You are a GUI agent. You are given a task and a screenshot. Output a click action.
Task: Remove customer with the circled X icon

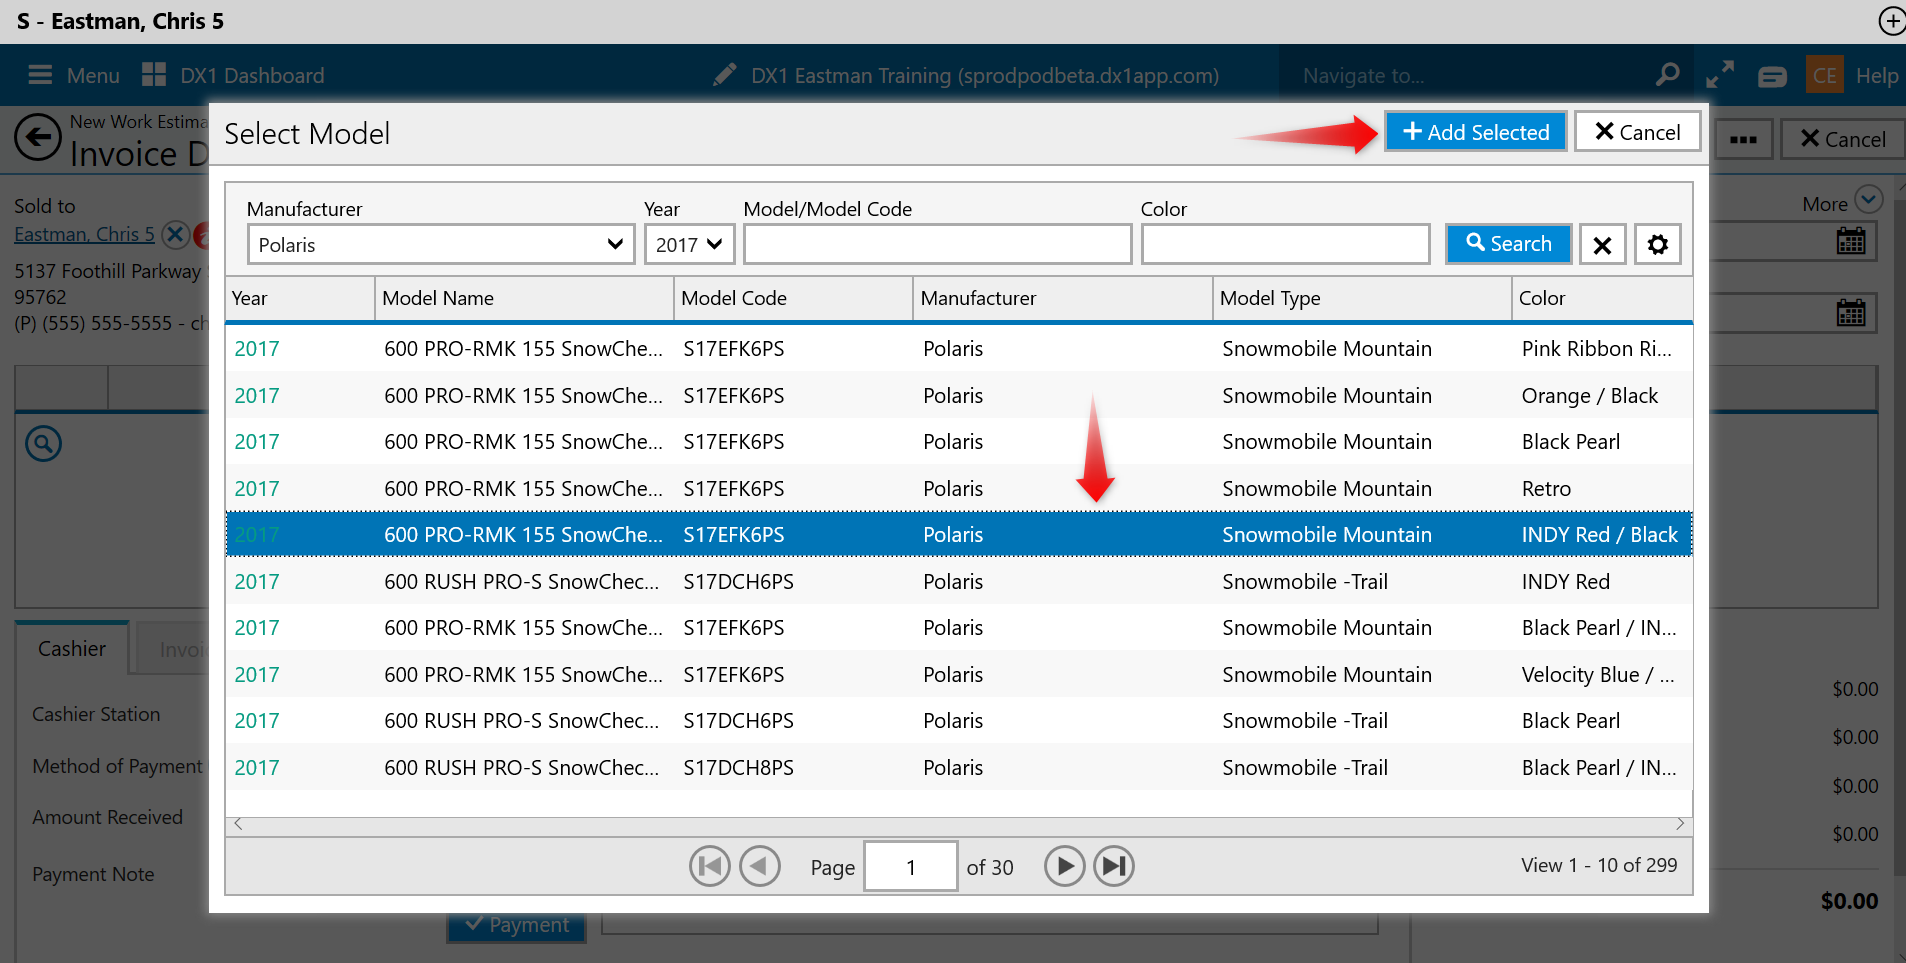pyautogui.click(x=175, y=234)
